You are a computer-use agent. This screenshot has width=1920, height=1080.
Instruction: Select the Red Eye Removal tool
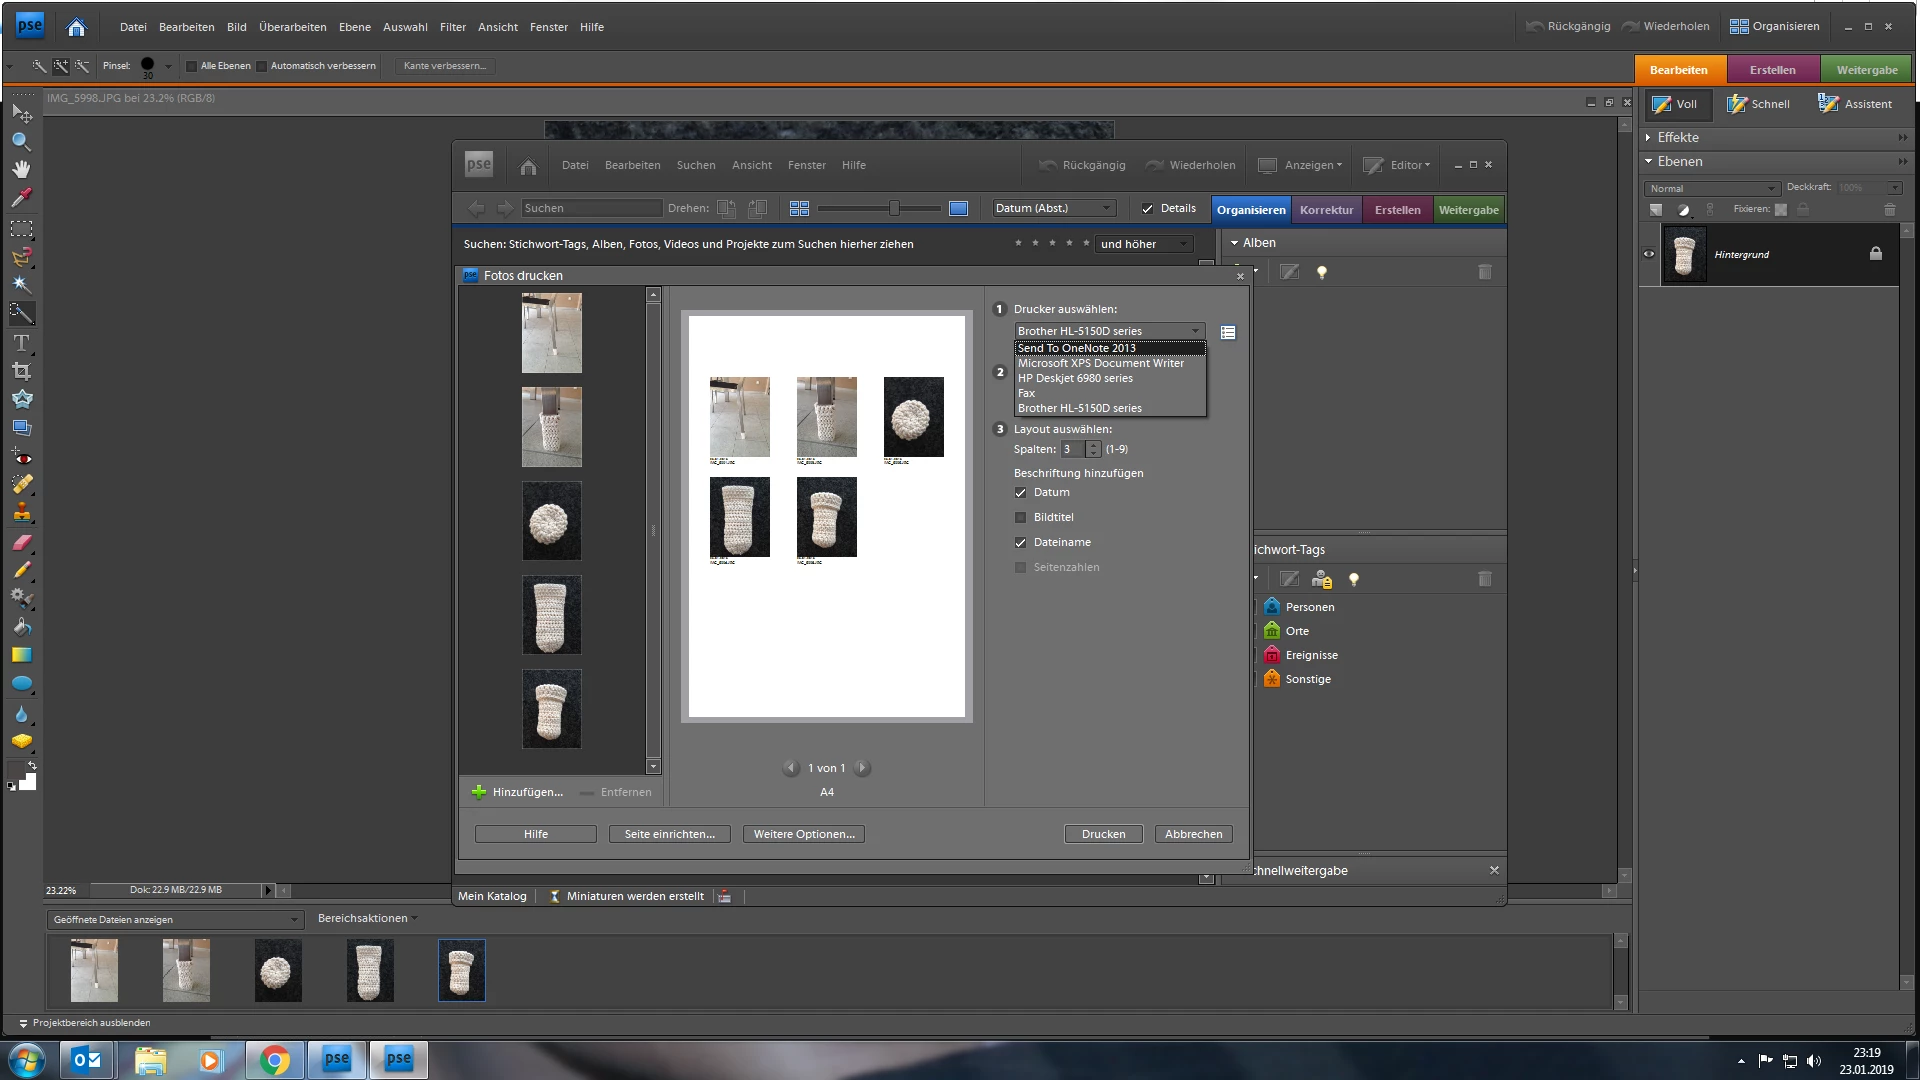tap(21, 457)
